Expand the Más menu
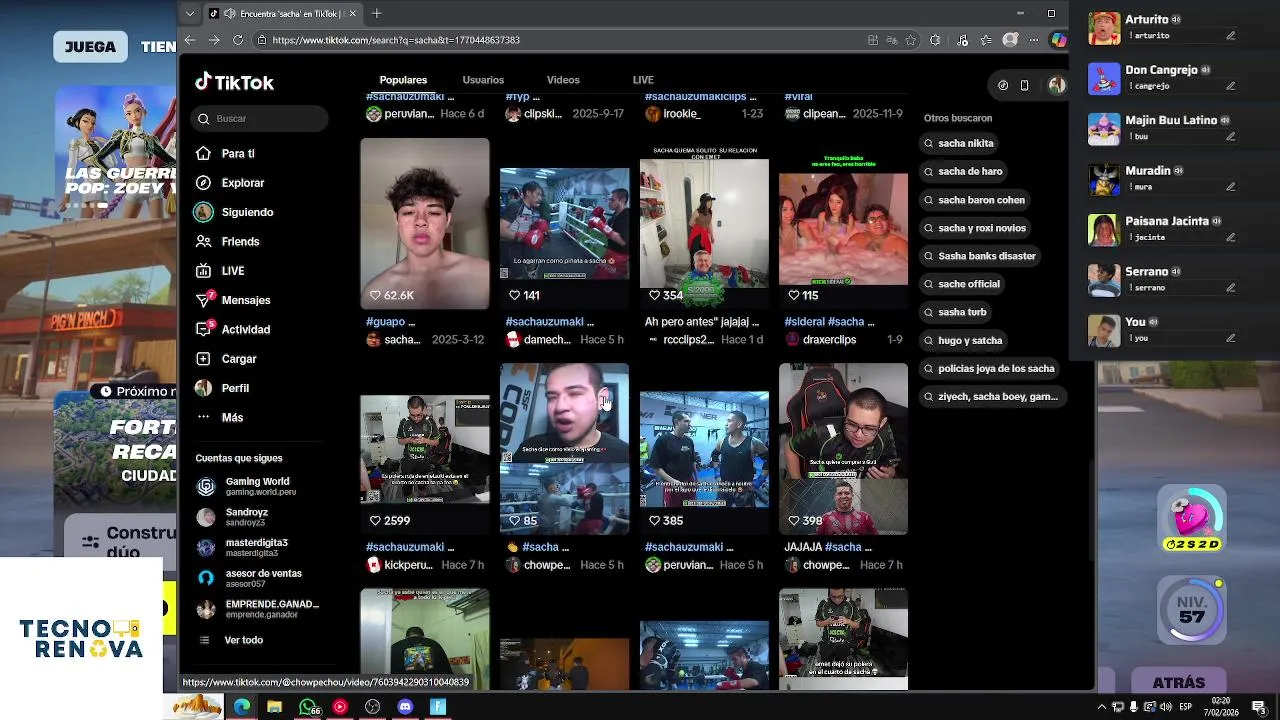1280x720 pixels. (220, 417)
